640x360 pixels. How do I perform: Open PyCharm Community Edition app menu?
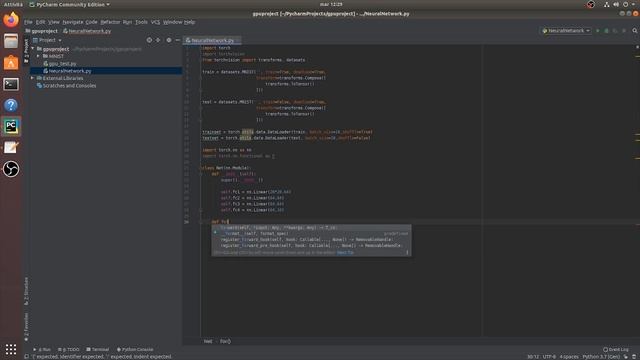pos(69,4)
